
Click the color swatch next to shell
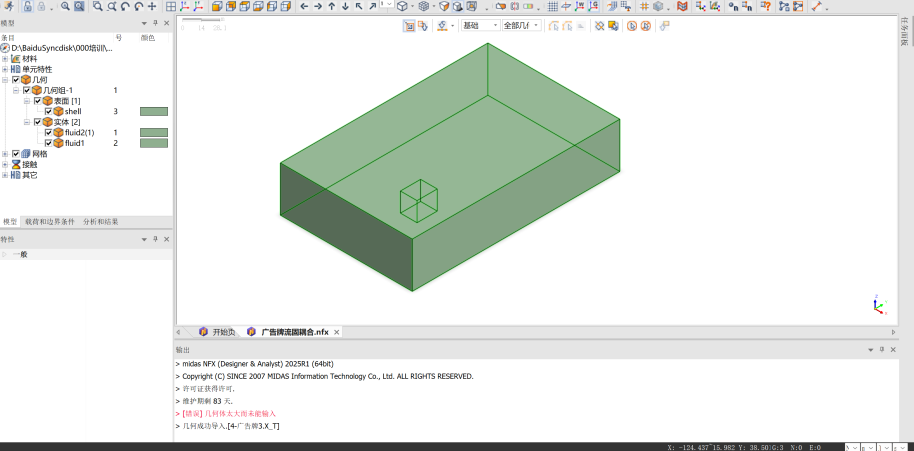pos(153,111)
